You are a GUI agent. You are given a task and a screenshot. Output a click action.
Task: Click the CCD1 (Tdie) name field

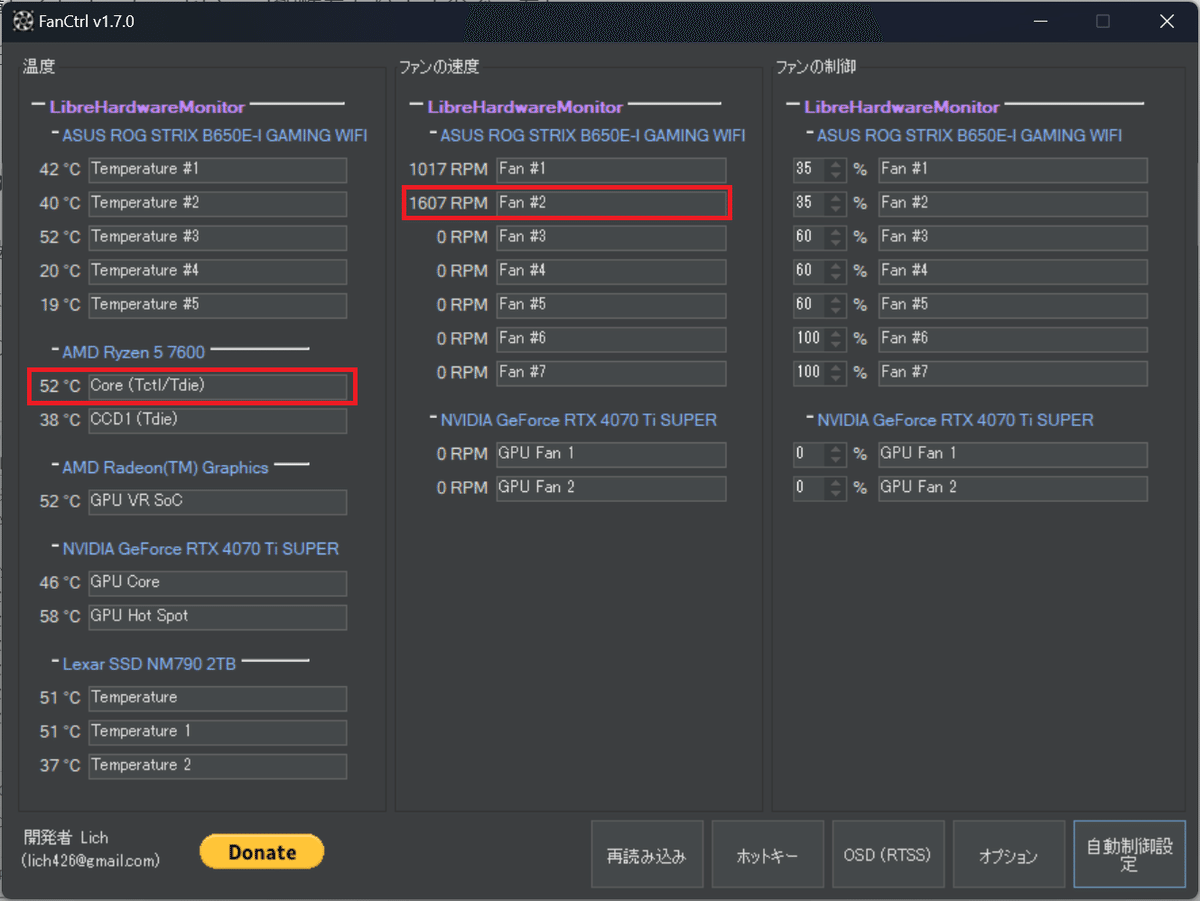tap(218, 420)
